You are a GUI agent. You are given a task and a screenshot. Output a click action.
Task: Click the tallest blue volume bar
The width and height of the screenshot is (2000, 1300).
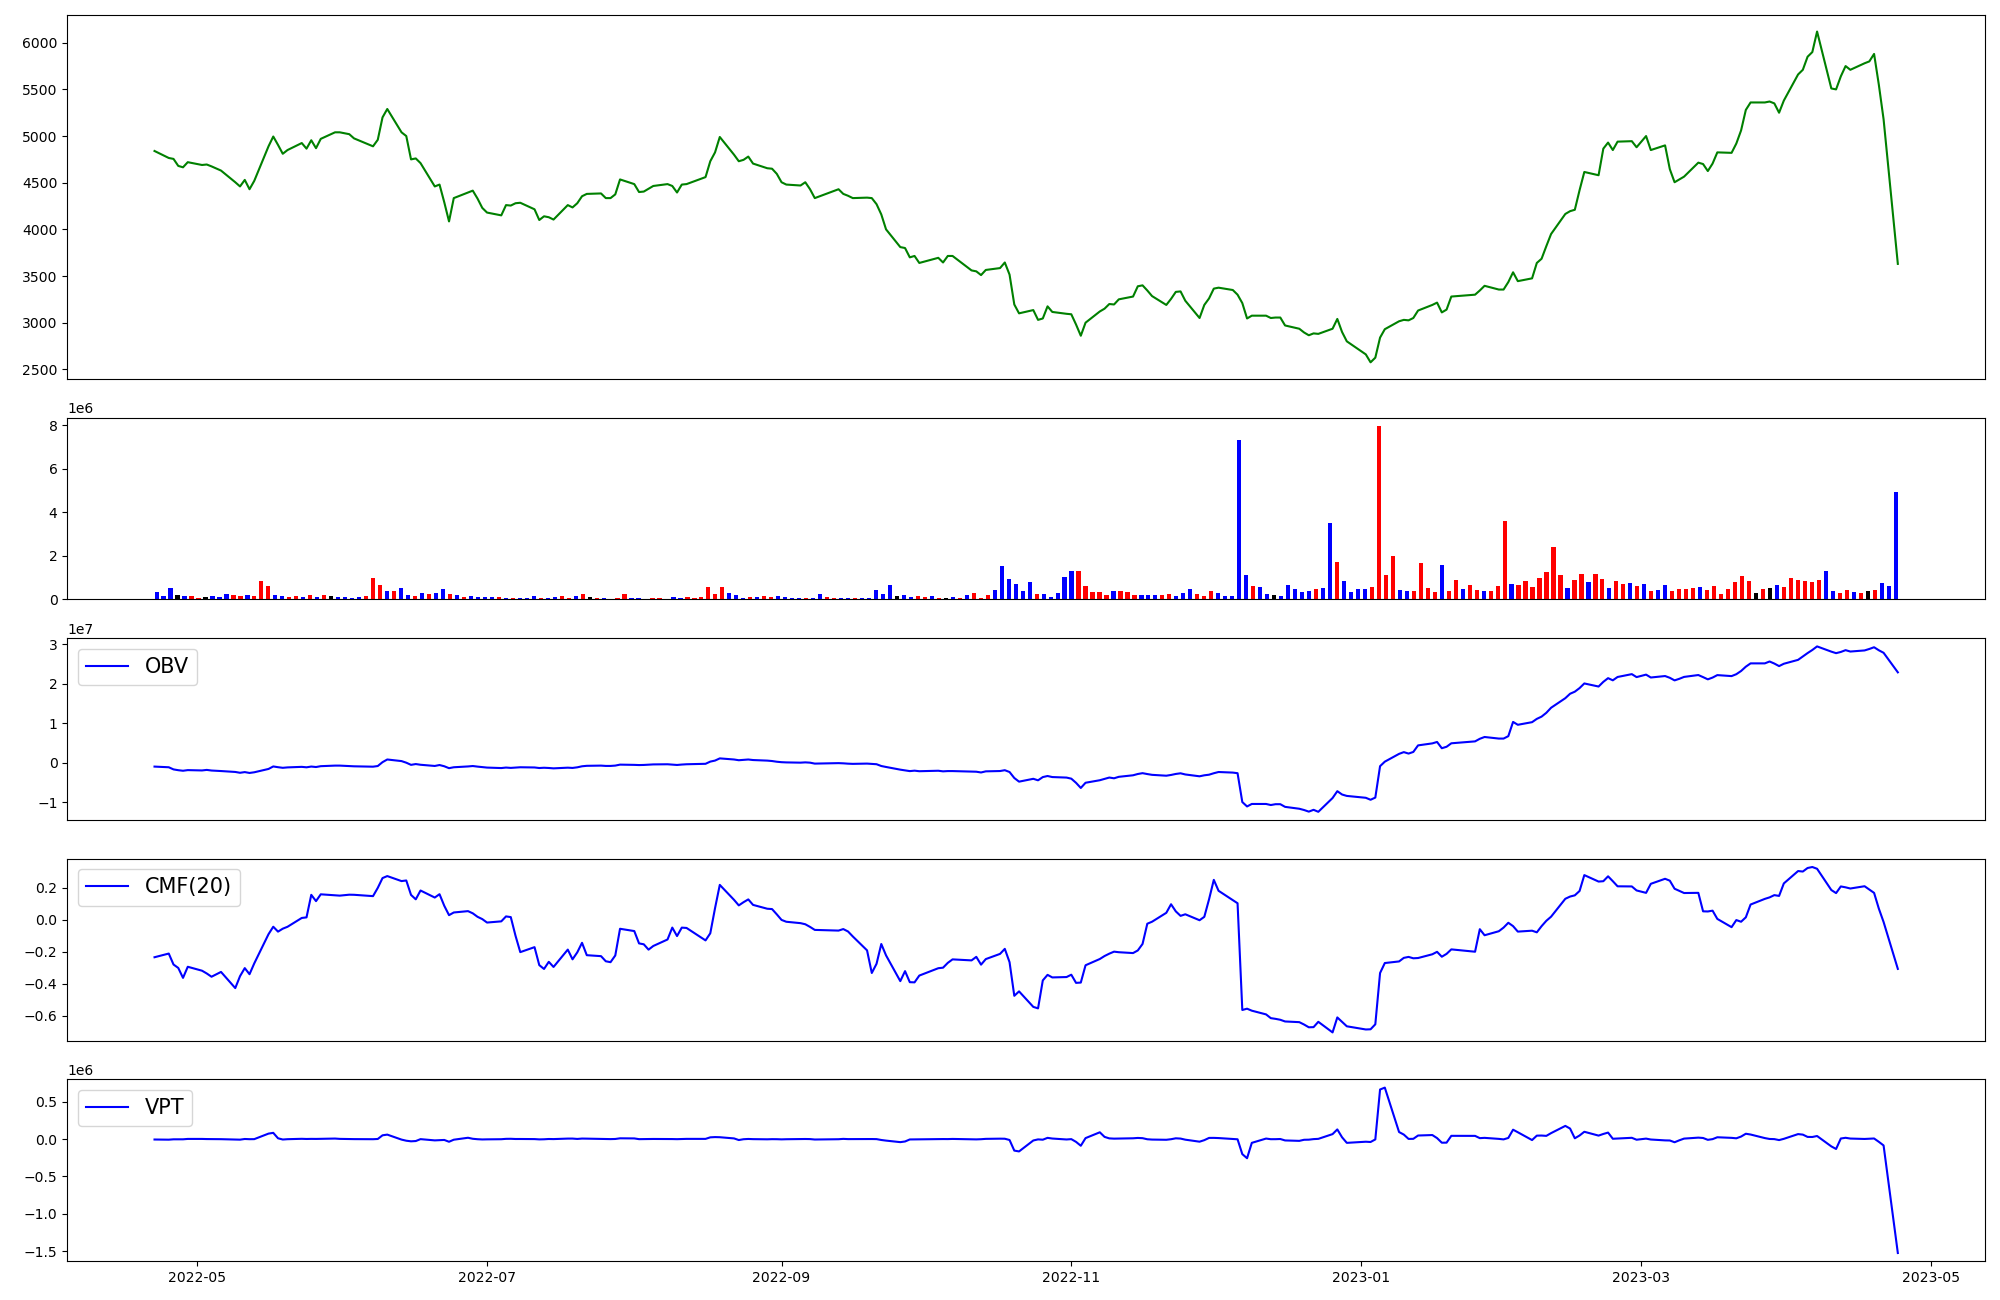tap(1239, 519)
